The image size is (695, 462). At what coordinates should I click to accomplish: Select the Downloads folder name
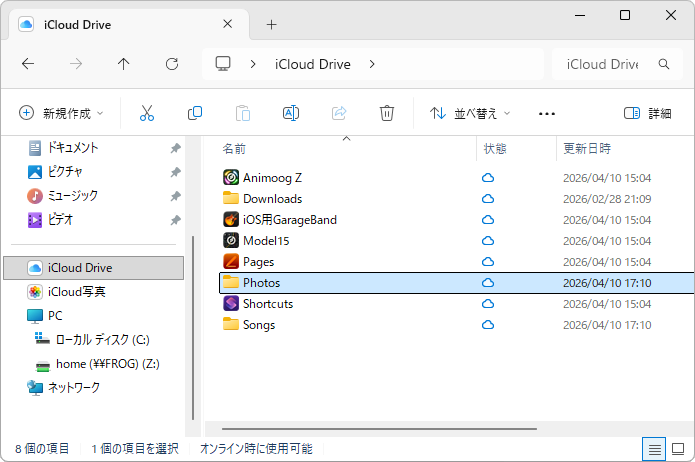273,199
